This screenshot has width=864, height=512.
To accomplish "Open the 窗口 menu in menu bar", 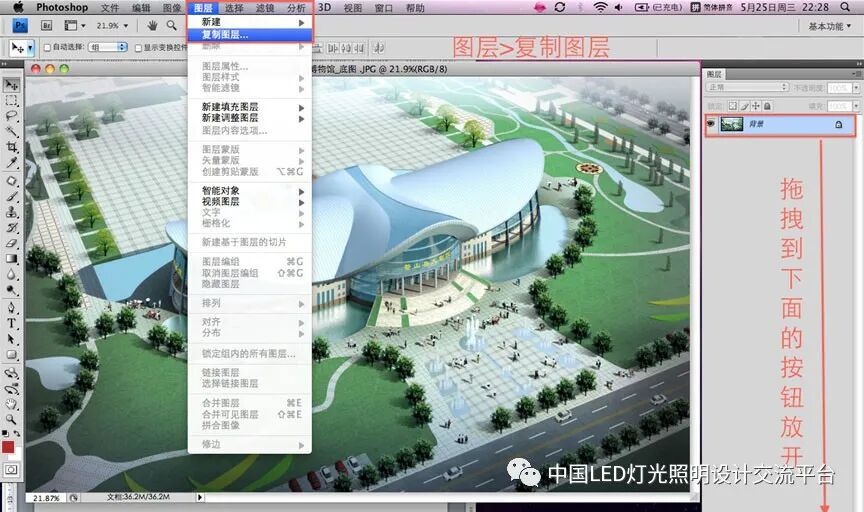I will point(384,8).
